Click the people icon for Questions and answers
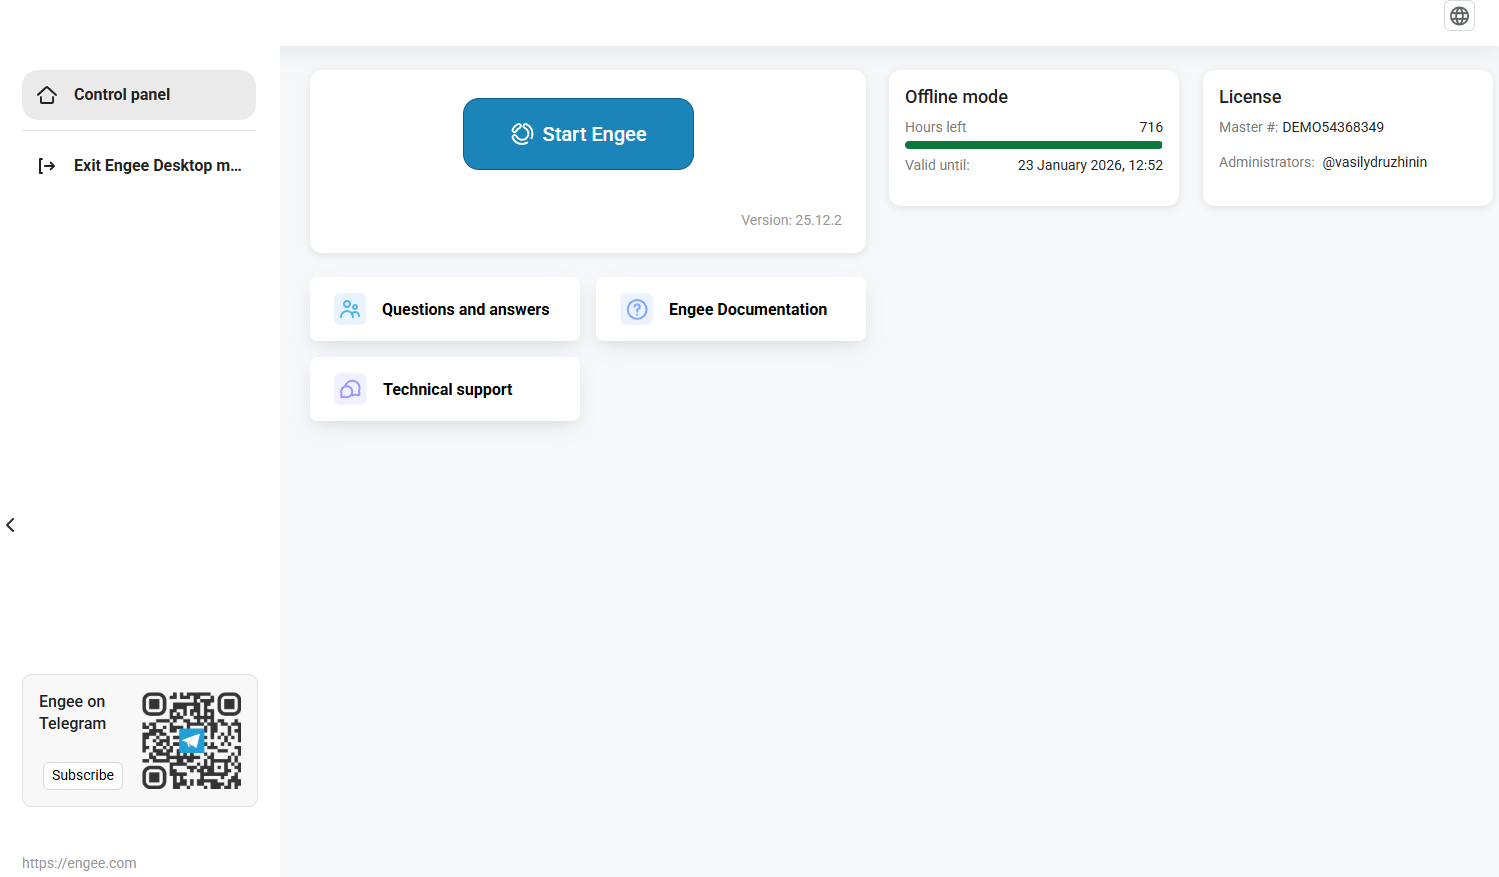1499x877 pixels. pyautogui.click(x=350, y=309)
